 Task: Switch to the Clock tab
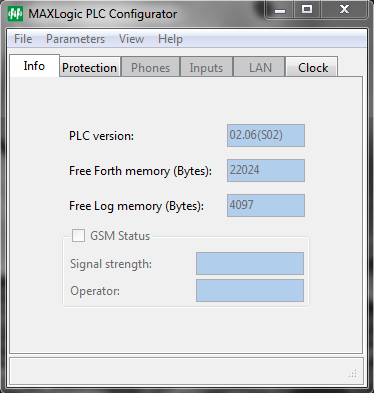pyautogui.click(x=313, y=68)
